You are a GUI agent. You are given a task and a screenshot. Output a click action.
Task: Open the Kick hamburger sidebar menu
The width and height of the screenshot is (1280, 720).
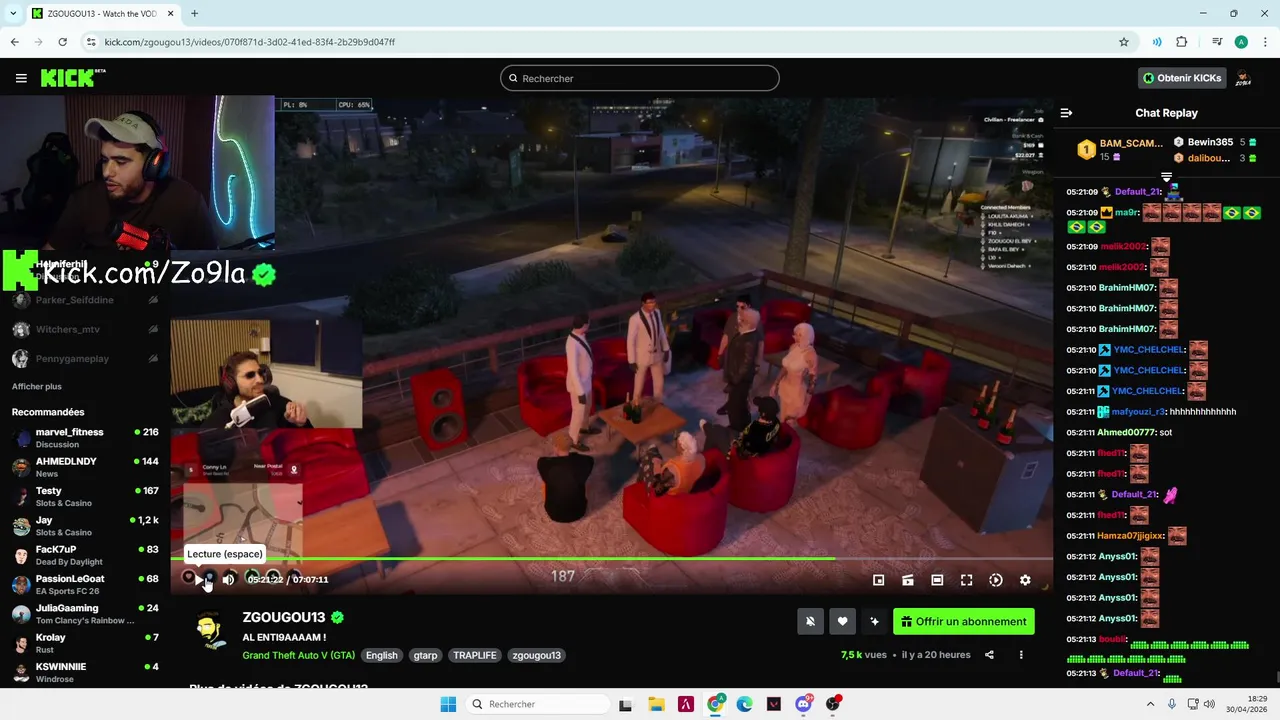[21, 78]
